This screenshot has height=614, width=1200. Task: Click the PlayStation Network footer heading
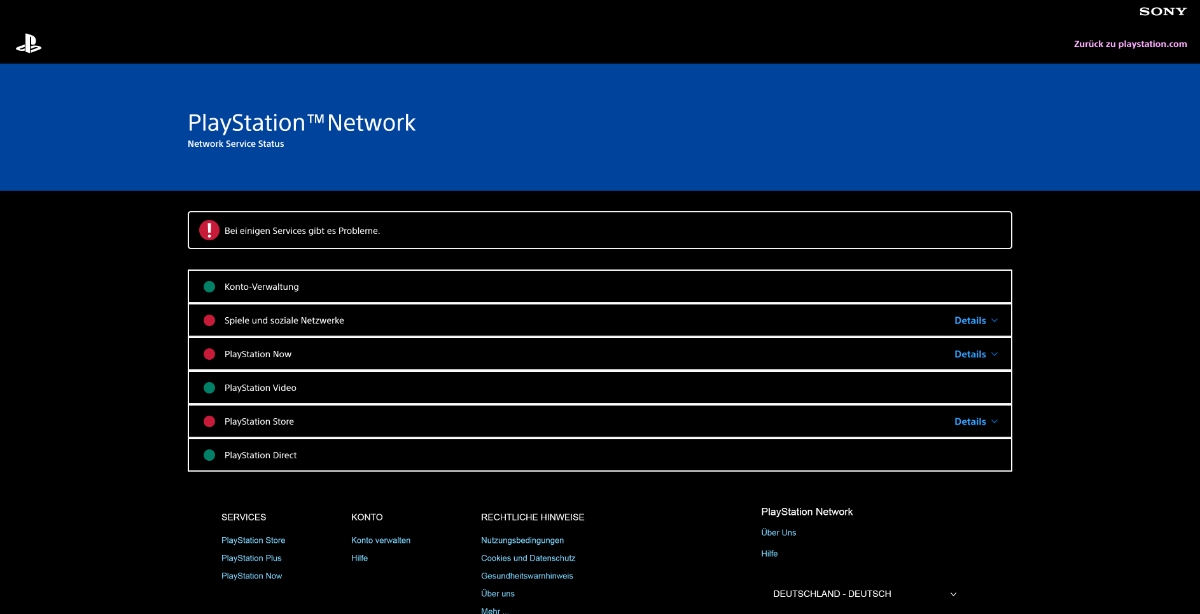click(x=807, y=512)
